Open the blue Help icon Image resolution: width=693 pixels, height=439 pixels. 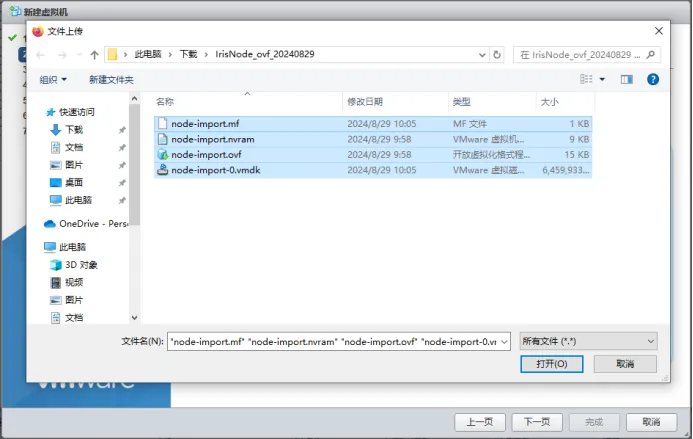653,79
